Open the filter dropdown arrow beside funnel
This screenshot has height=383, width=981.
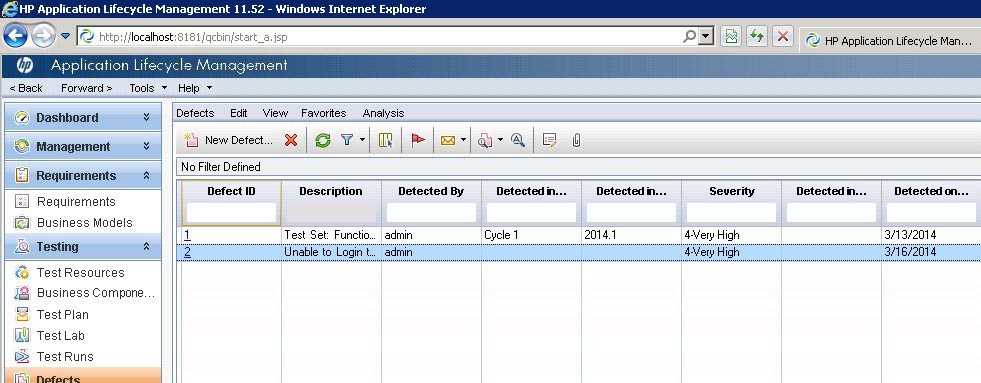362,140
